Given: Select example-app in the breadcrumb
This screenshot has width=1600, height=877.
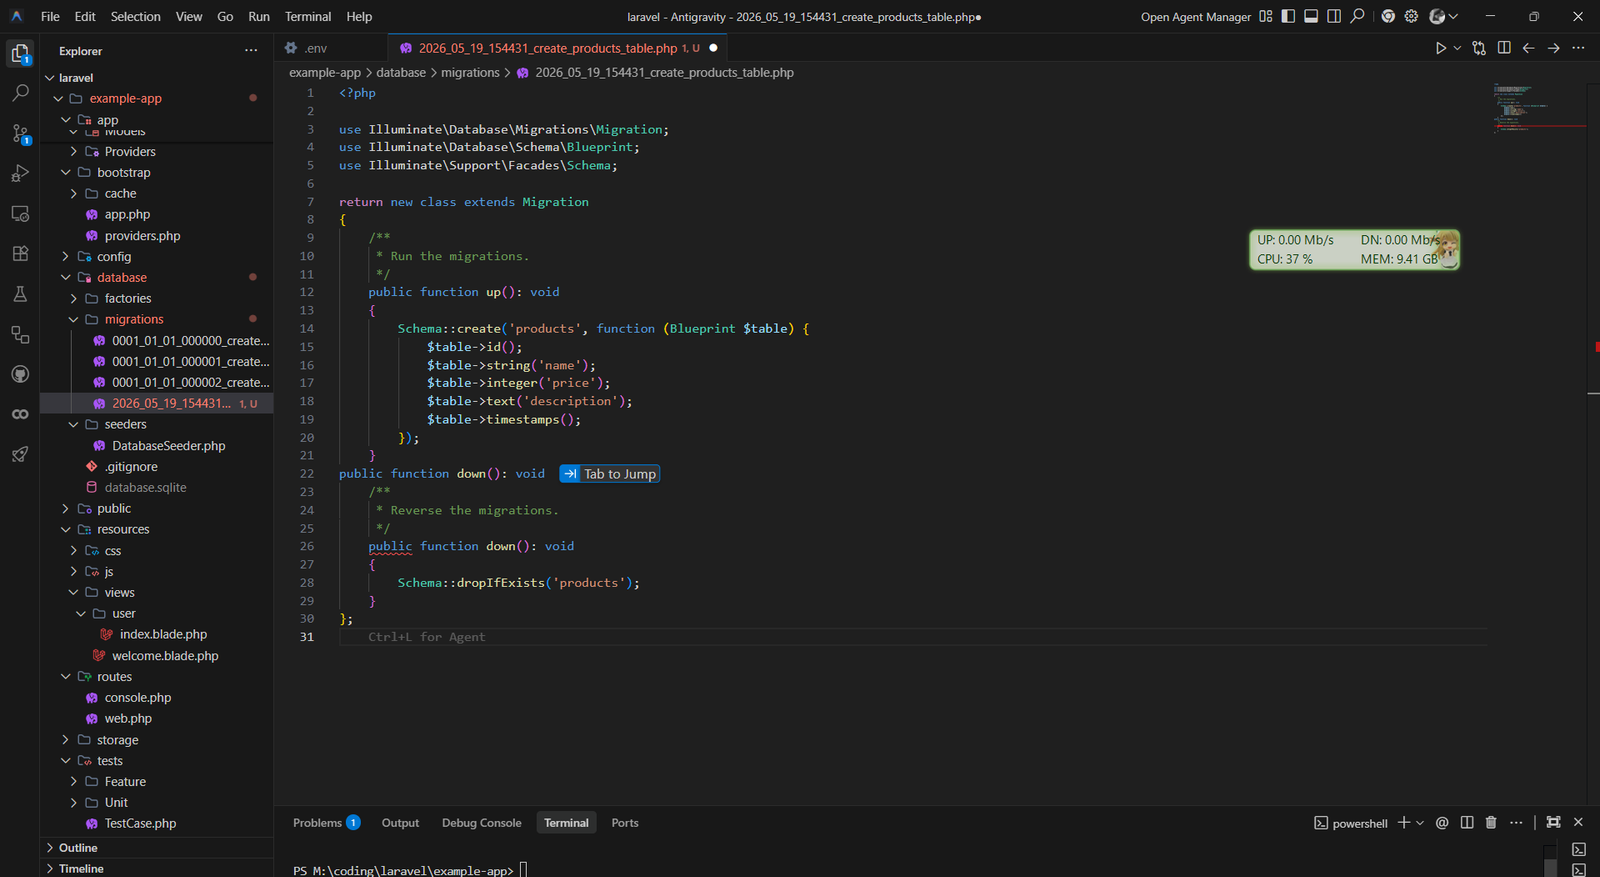Looking at the screenshot, I should click(325, 73).
